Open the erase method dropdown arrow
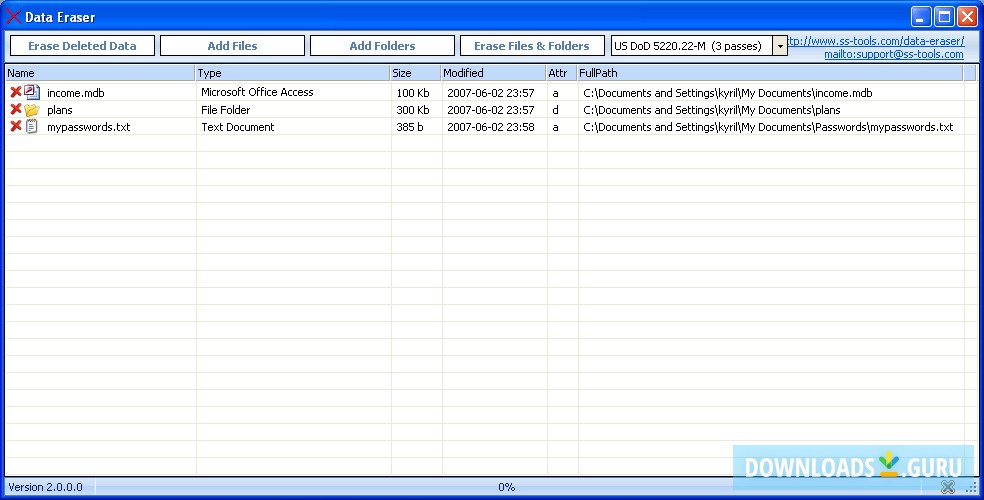The width and height of the screenshot is (984, 500). (x=780, y=46)
